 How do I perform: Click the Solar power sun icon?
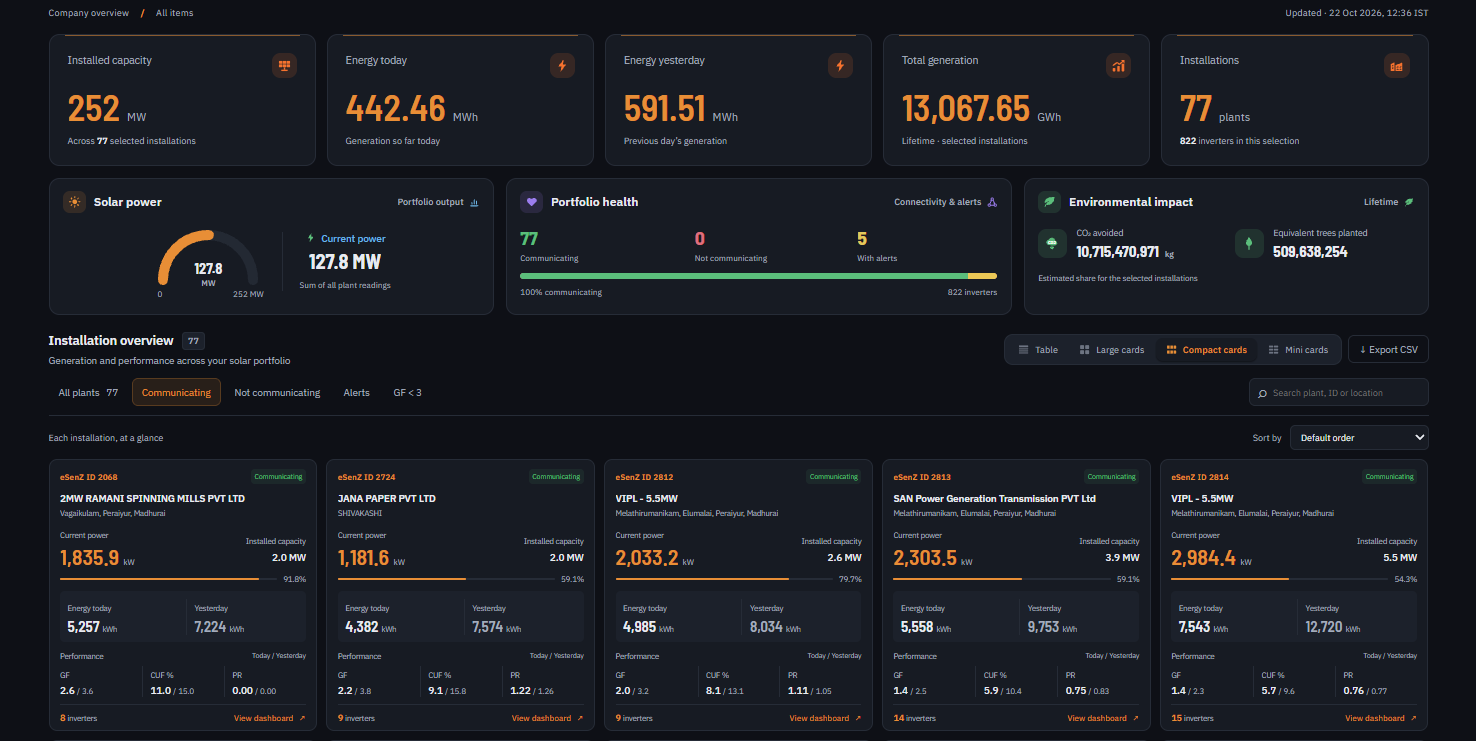[x=75, y=202]
